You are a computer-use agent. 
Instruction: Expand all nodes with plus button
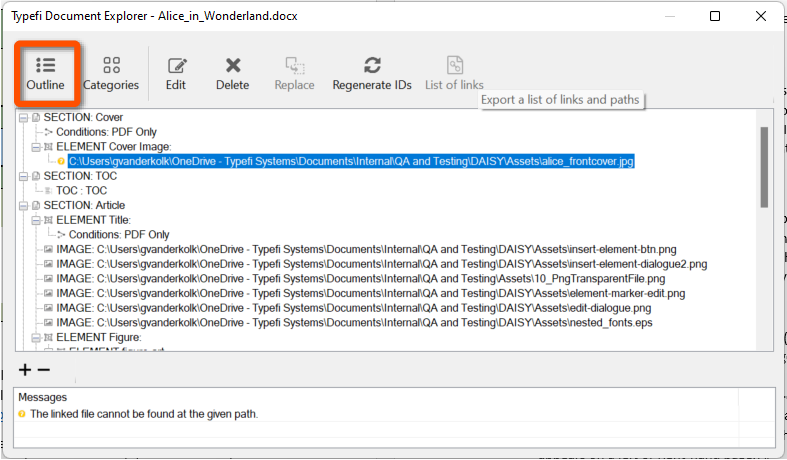tap(25, 370)
